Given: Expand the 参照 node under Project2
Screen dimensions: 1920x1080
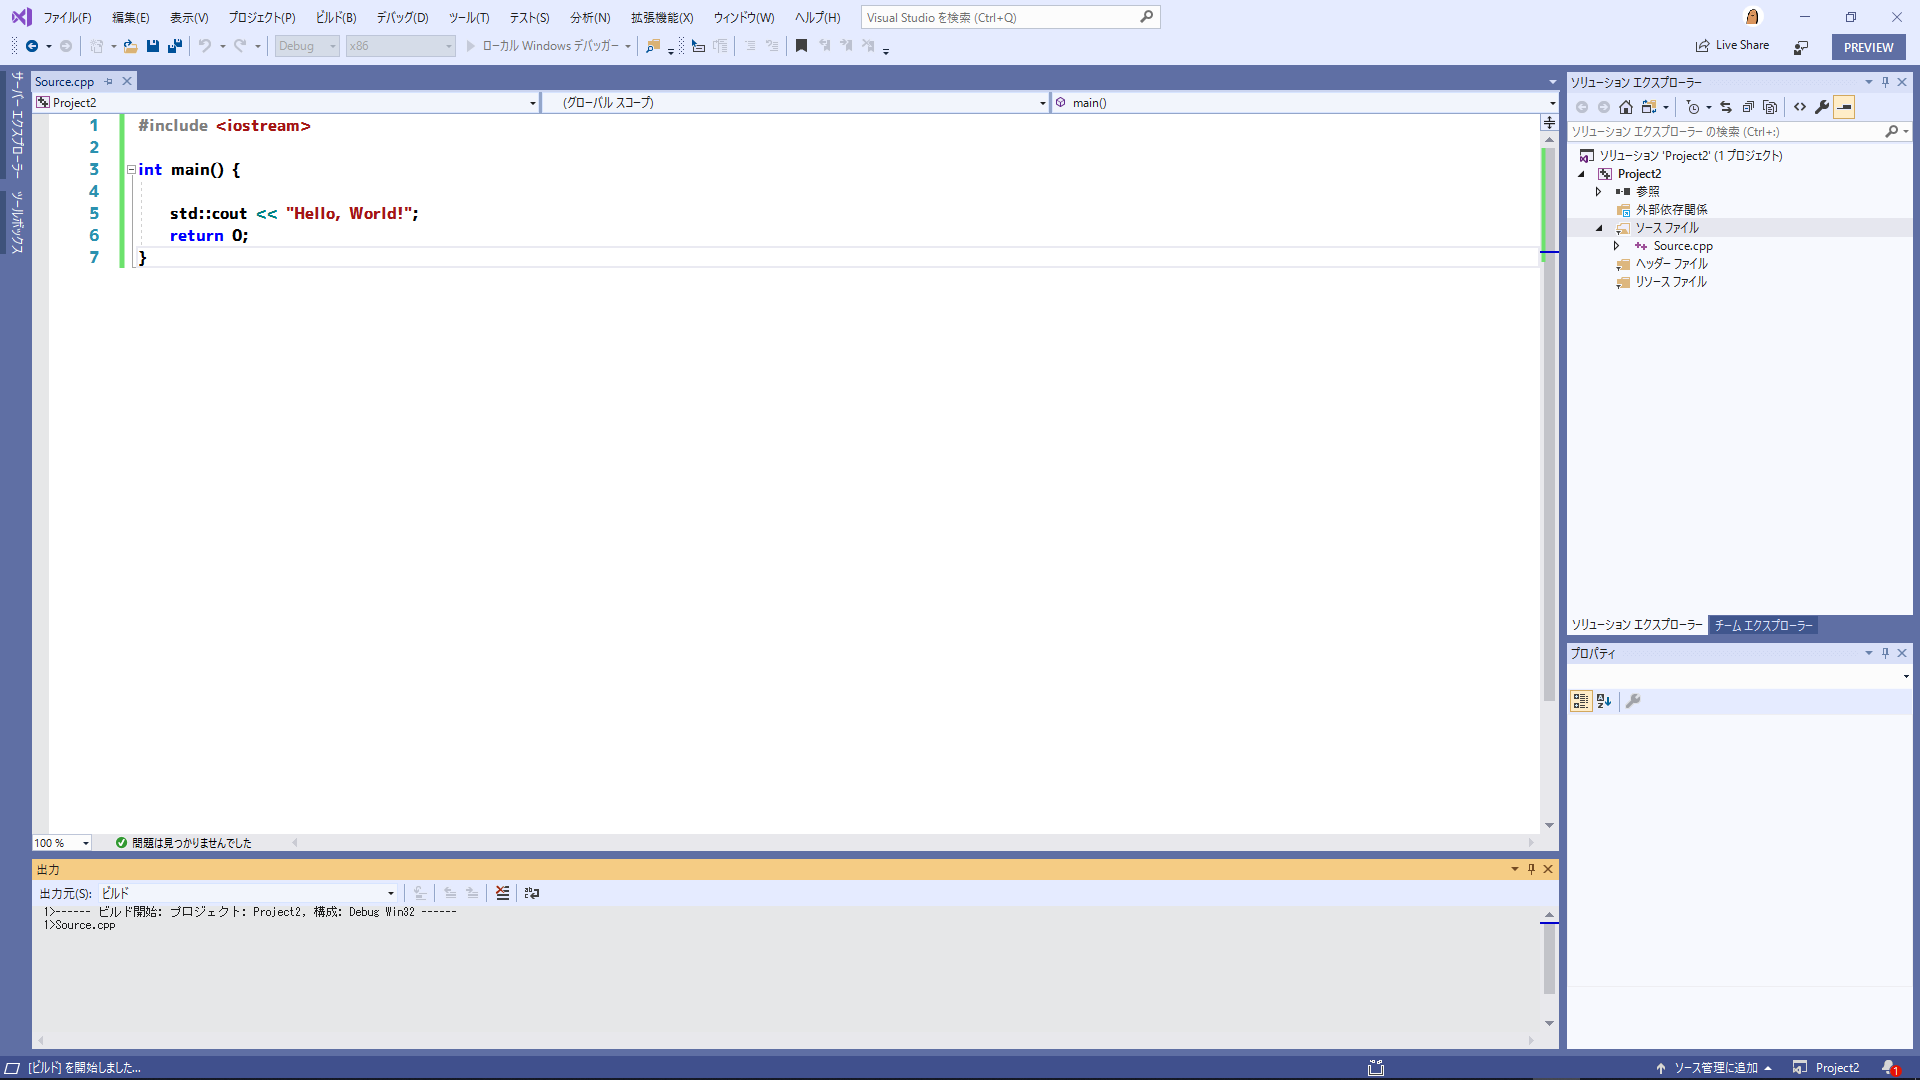Looking at the screenshot, I should [1599, 191].
